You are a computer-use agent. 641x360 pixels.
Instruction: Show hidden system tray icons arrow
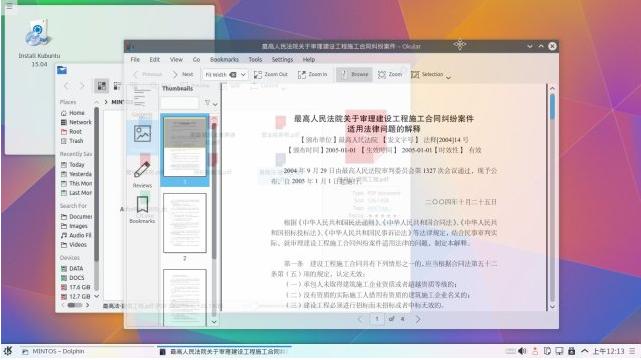coord(585,351)
